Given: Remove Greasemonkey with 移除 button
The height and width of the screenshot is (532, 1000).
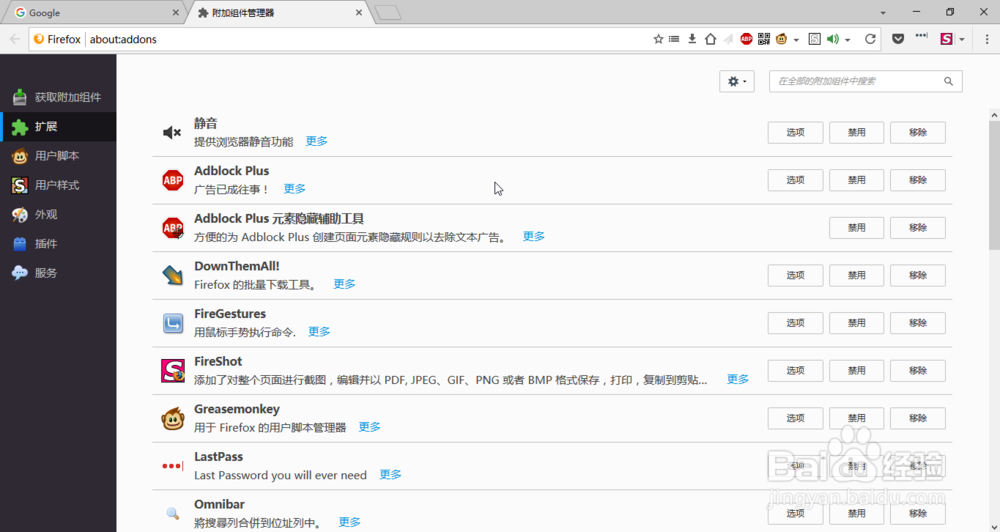Looking at the screenshot, I should (x=918, y=418).
